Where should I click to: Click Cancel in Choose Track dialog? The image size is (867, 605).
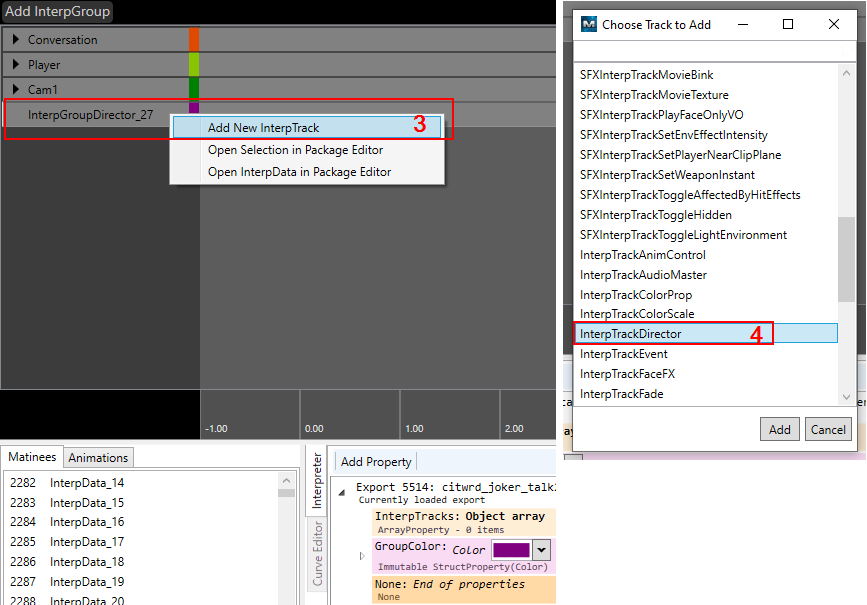click(828, 429)
